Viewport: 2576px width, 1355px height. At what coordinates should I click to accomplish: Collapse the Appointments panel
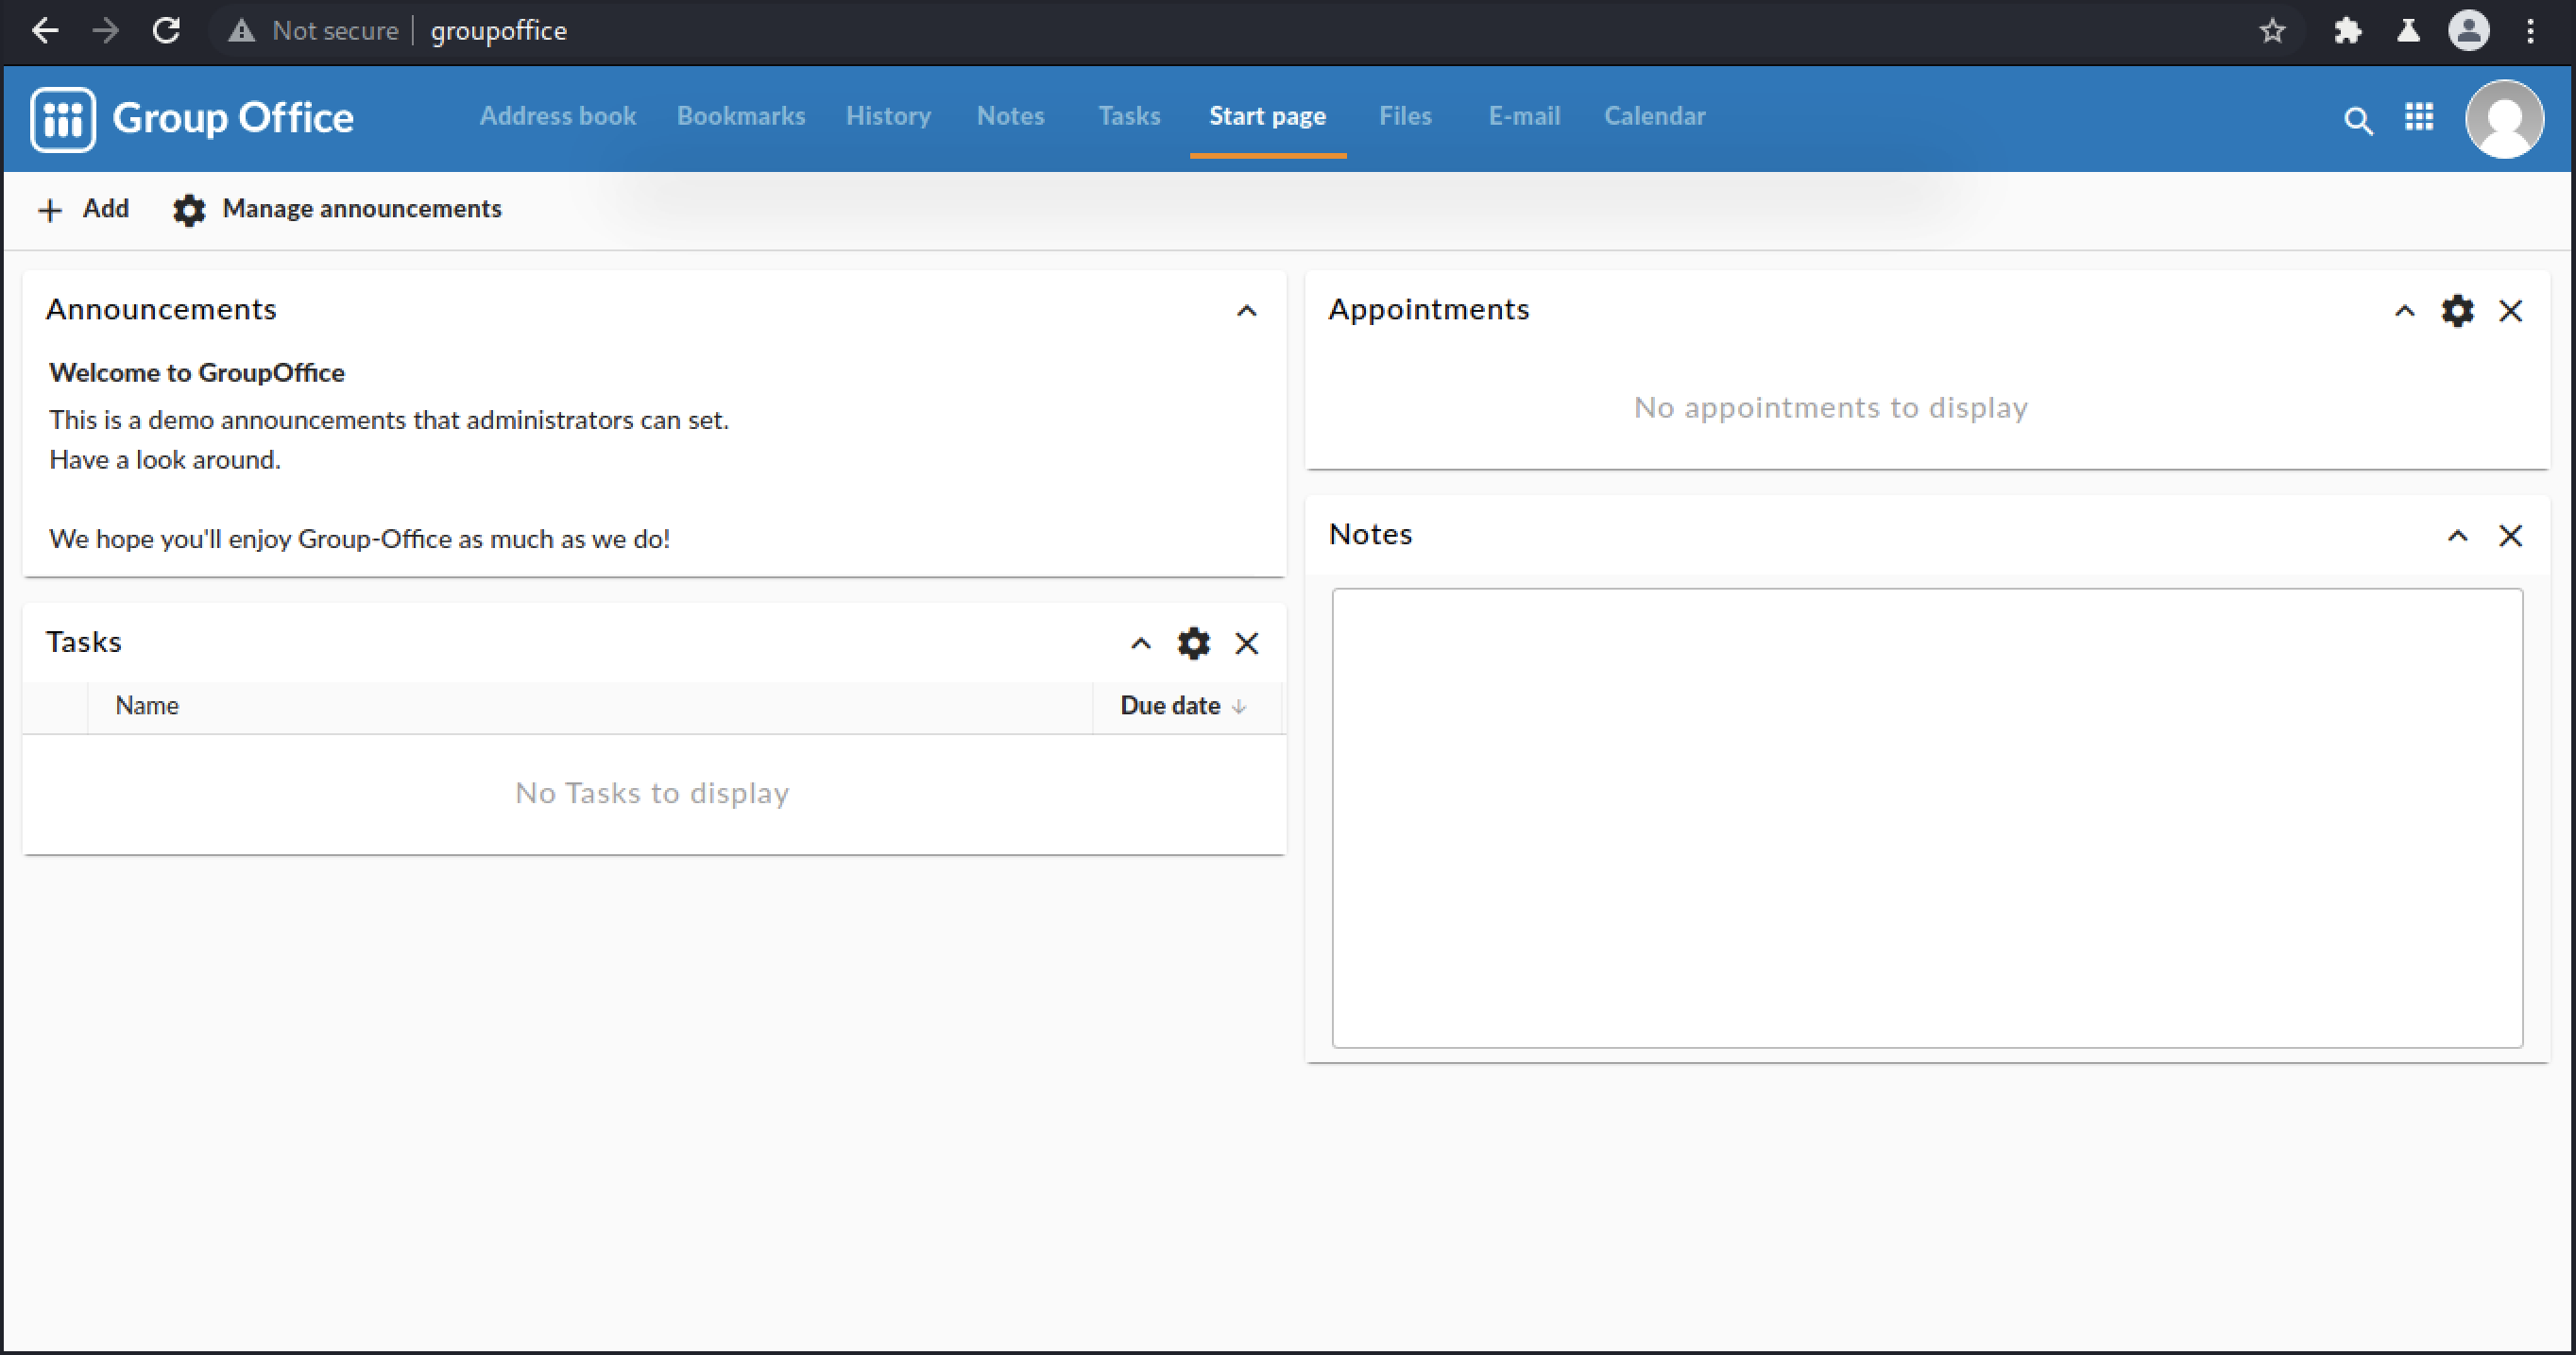click(2404, 311)
